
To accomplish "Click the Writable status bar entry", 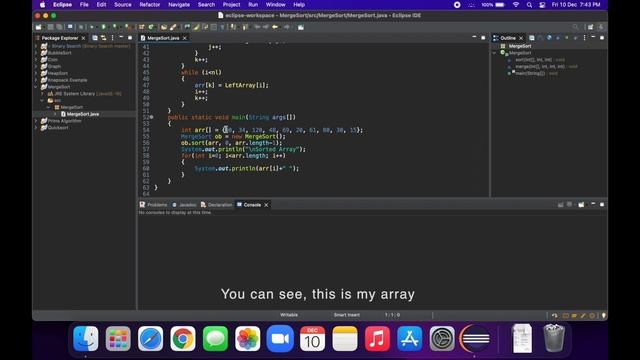I will point(289,315).
